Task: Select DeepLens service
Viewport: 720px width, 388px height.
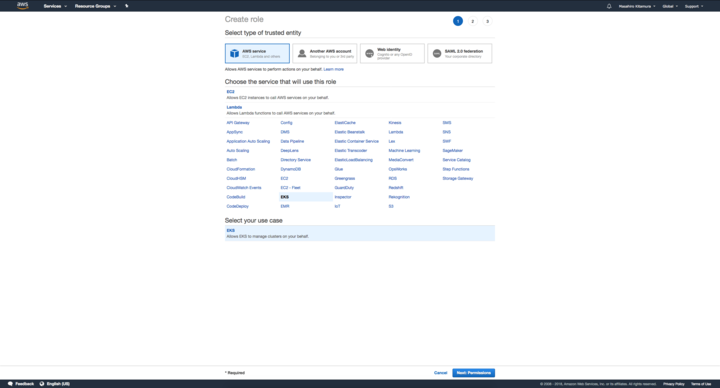Action: click(x=289, y=151)
